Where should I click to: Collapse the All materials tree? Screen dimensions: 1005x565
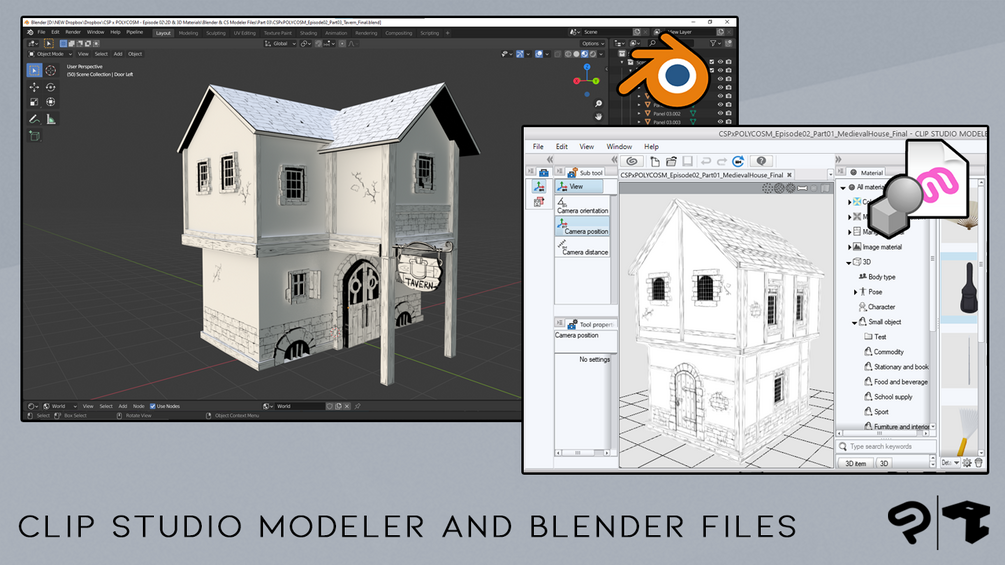[x=843, y=188]
